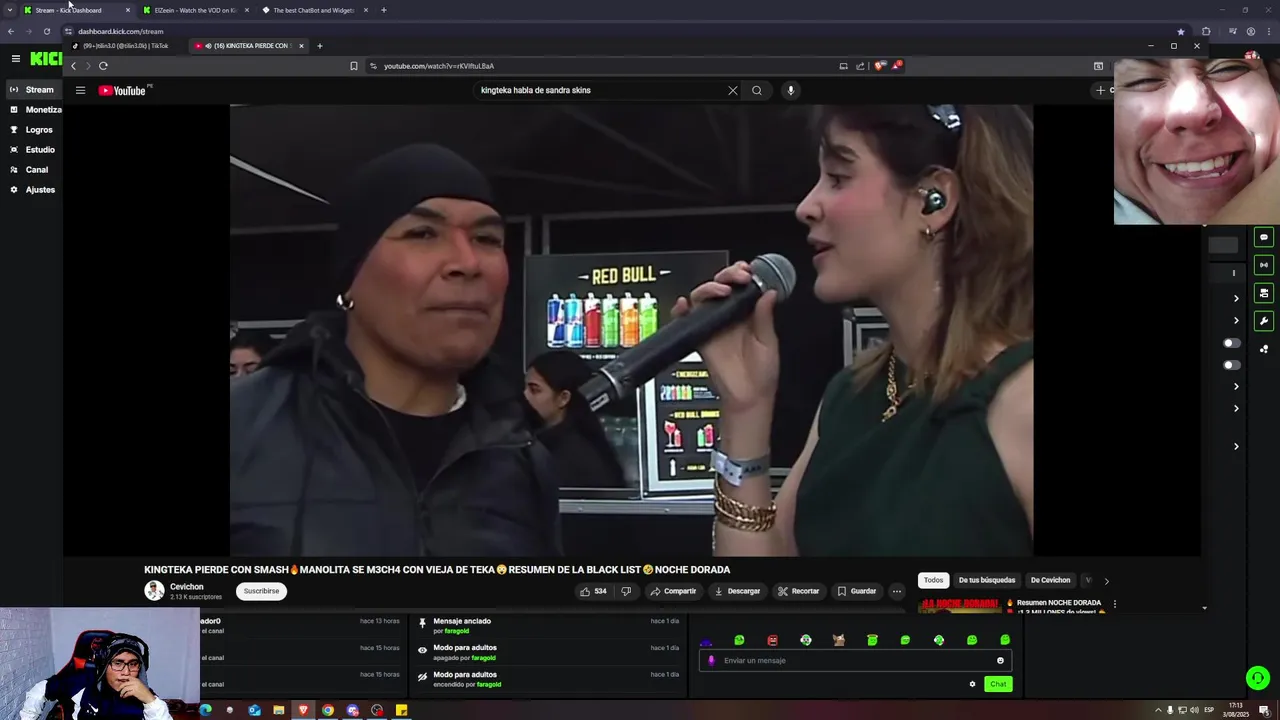Open the chat emoji picker smiley
This screenshot has width=1280, height=720.
[x=1000, y=660]
